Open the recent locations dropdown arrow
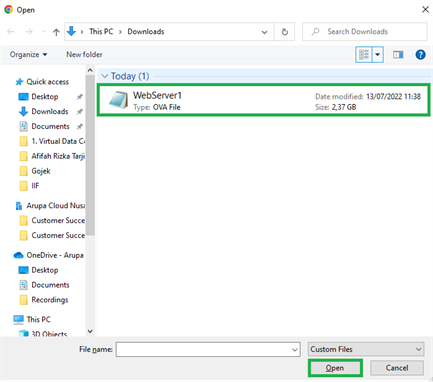433x382 pixels. click(x=43, y=32)
